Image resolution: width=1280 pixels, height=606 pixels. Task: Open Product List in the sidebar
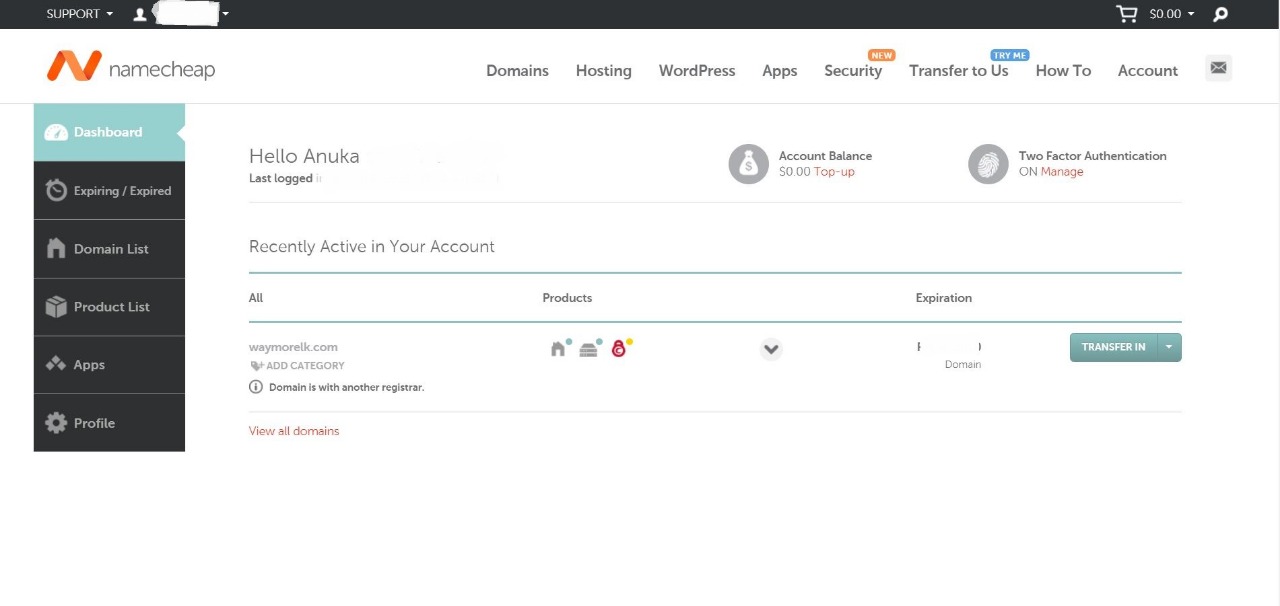coord(109,307)
